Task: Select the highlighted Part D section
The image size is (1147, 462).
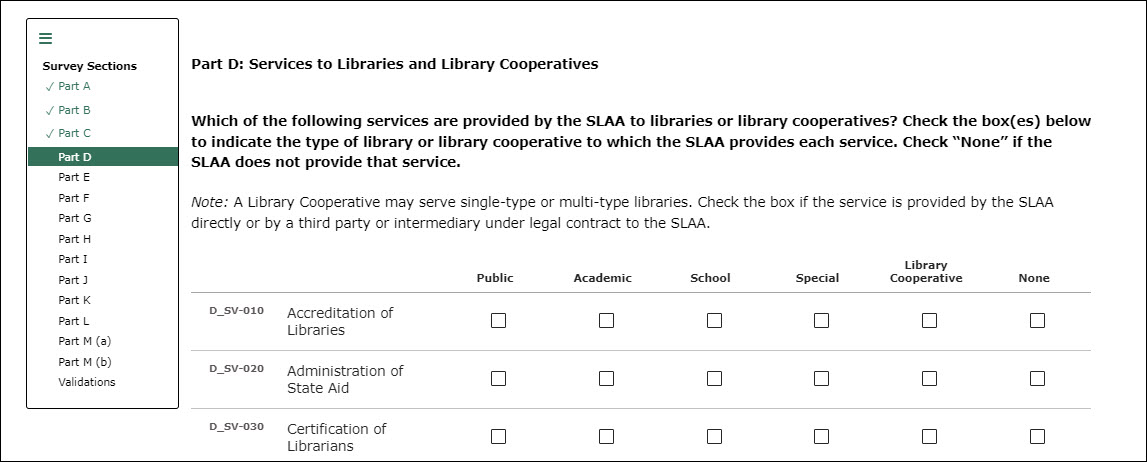Action: (74, 157)
